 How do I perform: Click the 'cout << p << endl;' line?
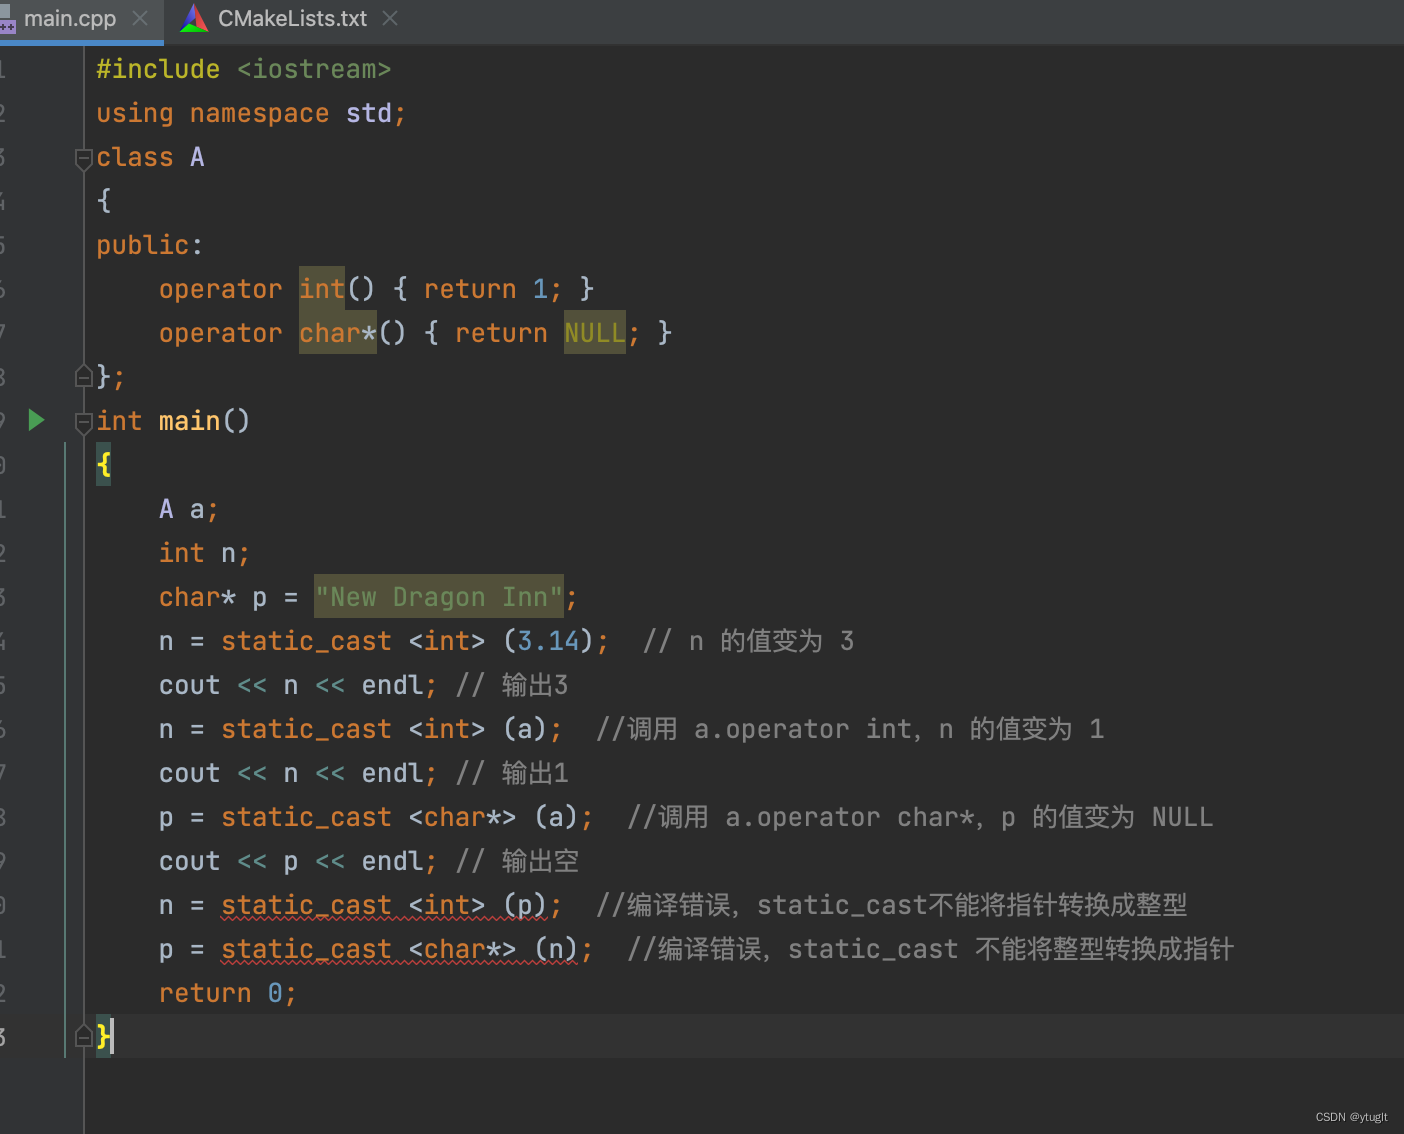298,861
